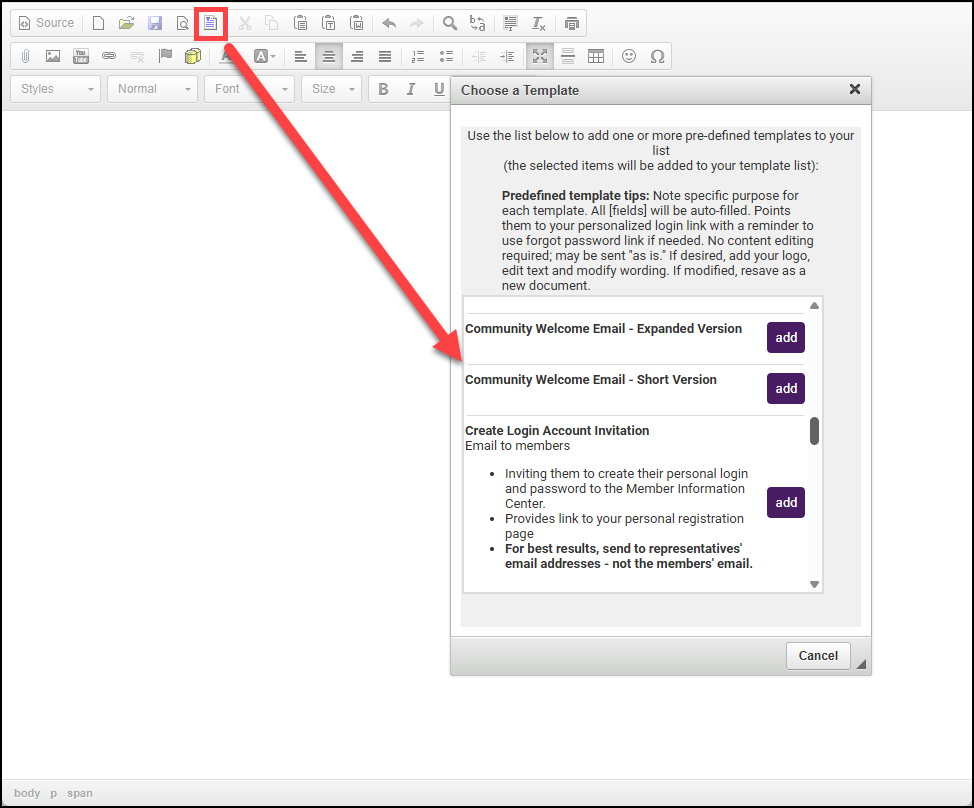The image size is (974, 808).
Task: Add Create Login Account Invitation template
Action: click(785, 503)
